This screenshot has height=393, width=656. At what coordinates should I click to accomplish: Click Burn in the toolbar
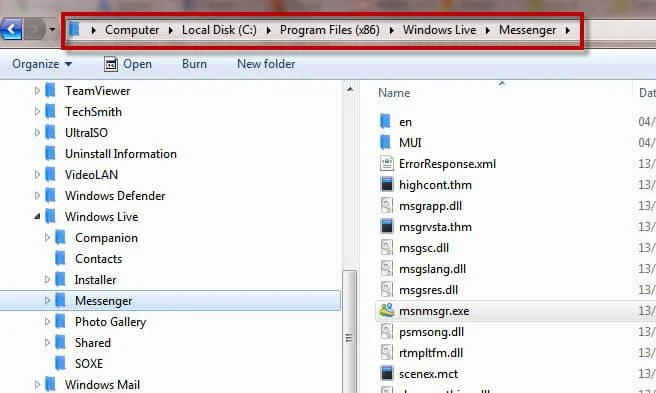coord(194,64)
